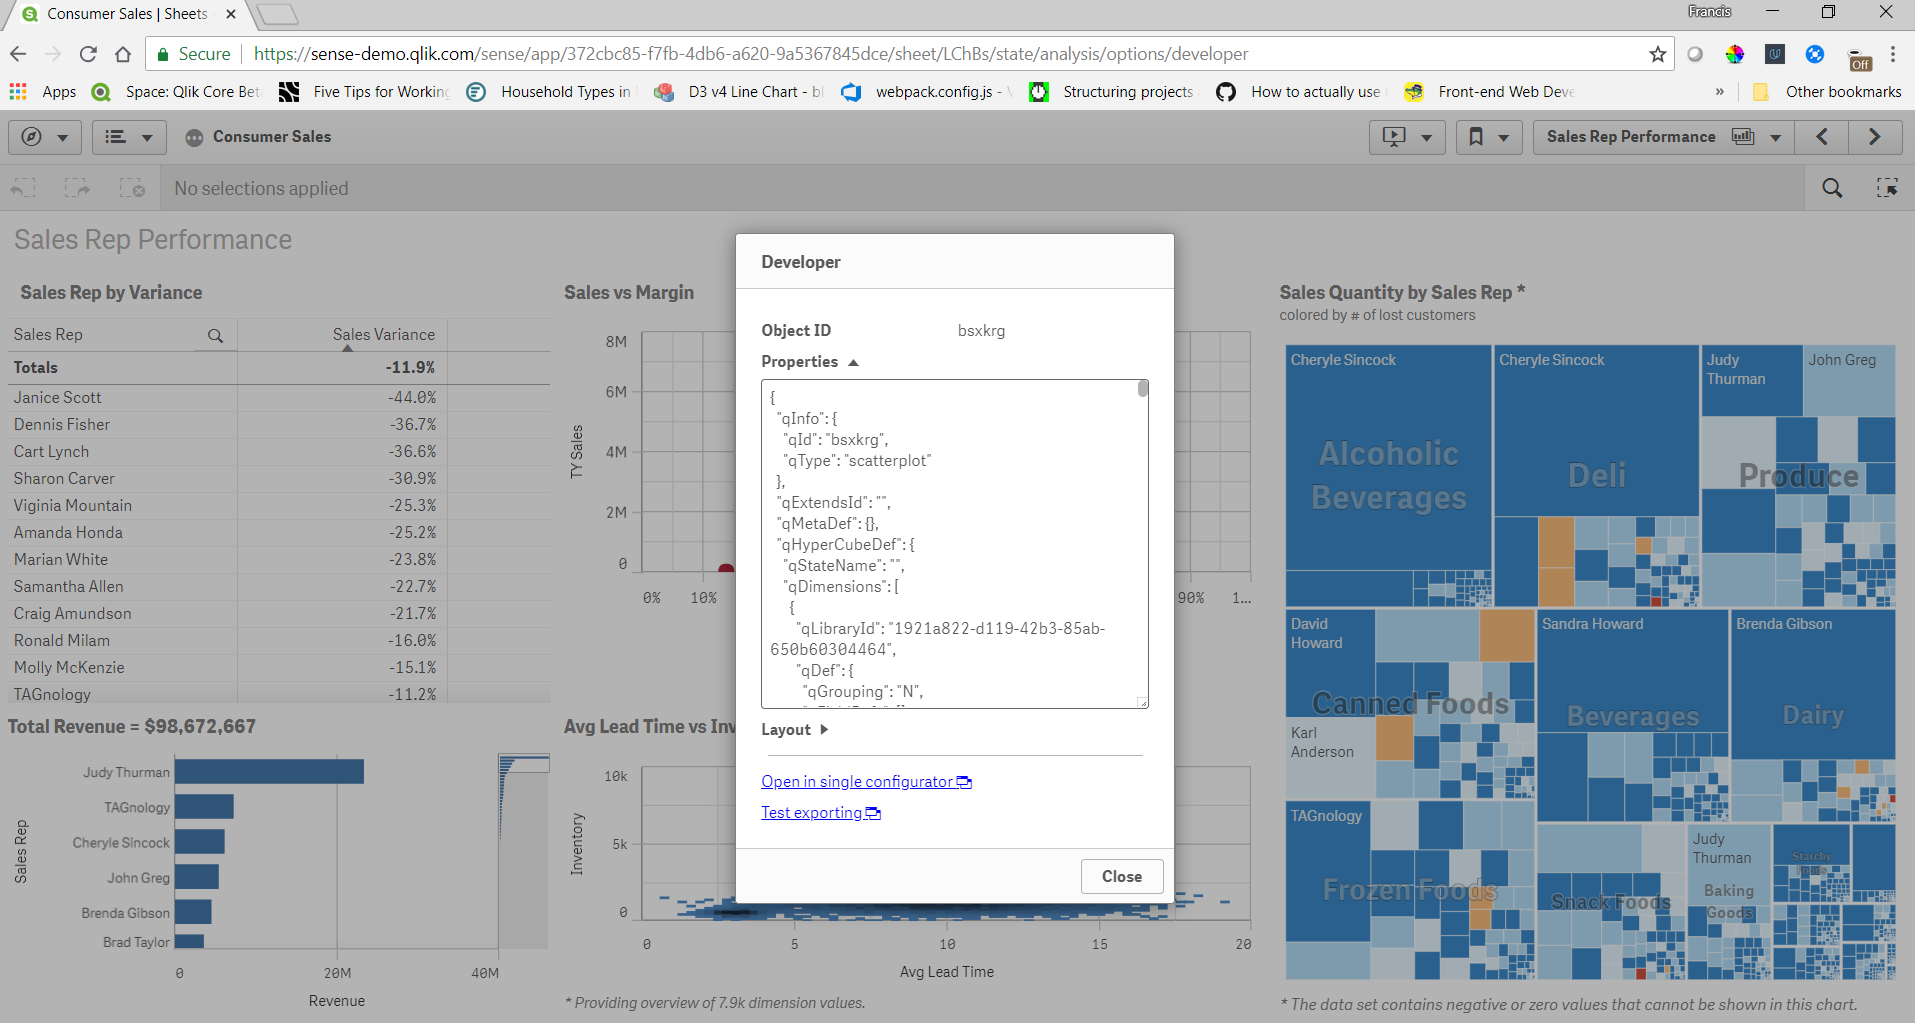Click the Extension icon labeled Off
1915x1023 pixels.
(x=1860, y=59)
